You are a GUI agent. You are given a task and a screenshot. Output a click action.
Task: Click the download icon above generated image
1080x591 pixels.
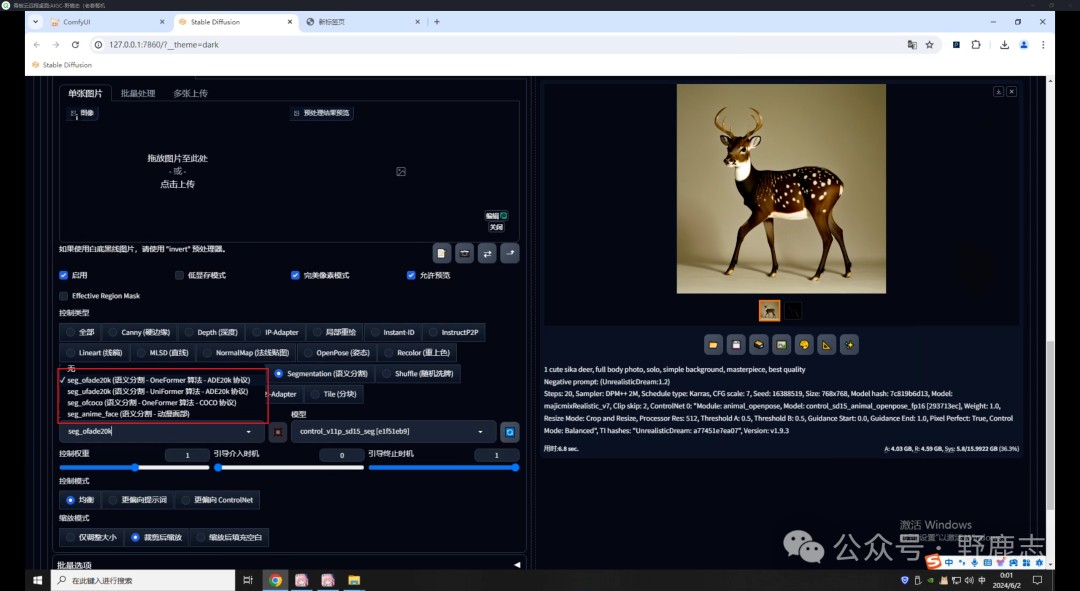tap(998, 92)
